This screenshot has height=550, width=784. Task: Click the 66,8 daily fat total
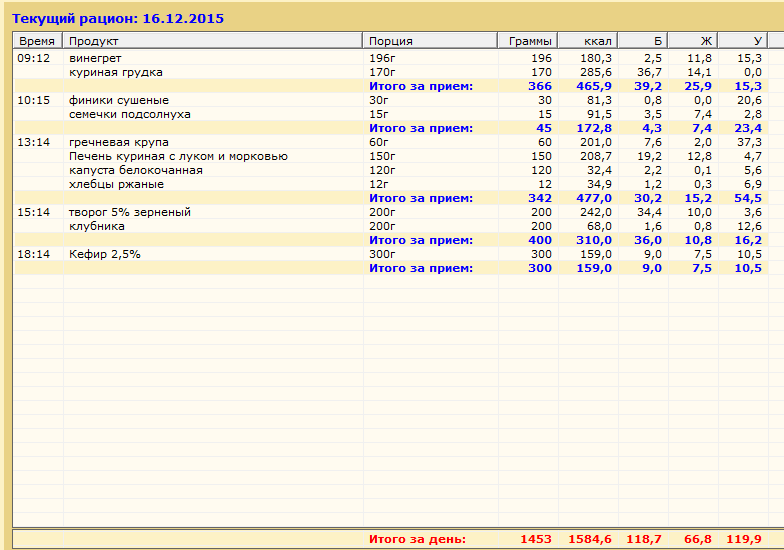pos(698,539)
